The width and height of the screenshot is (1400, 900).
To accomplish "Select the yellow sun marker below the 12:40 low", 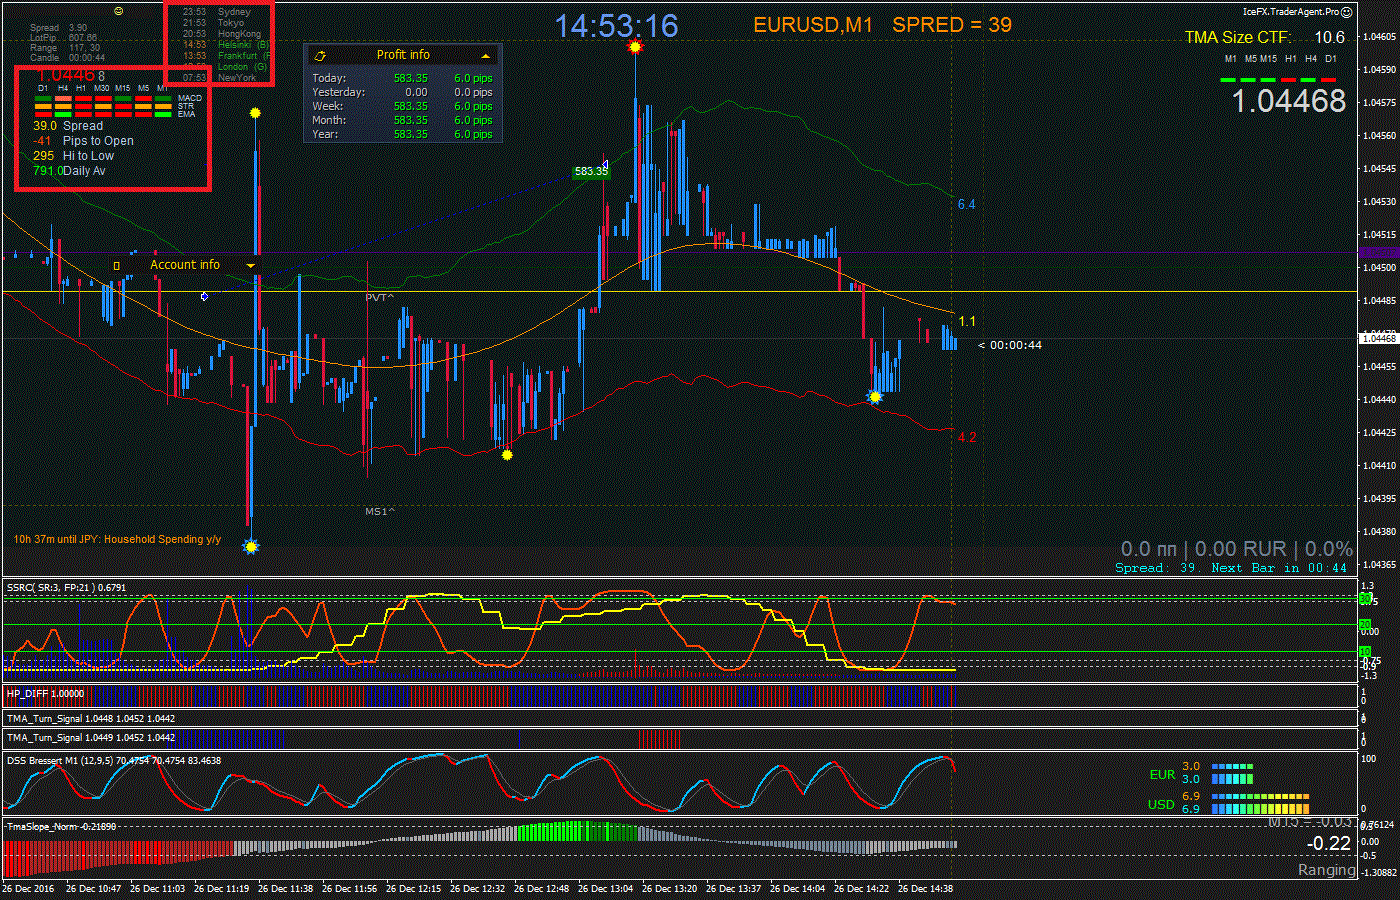I will tap(507, 455).
